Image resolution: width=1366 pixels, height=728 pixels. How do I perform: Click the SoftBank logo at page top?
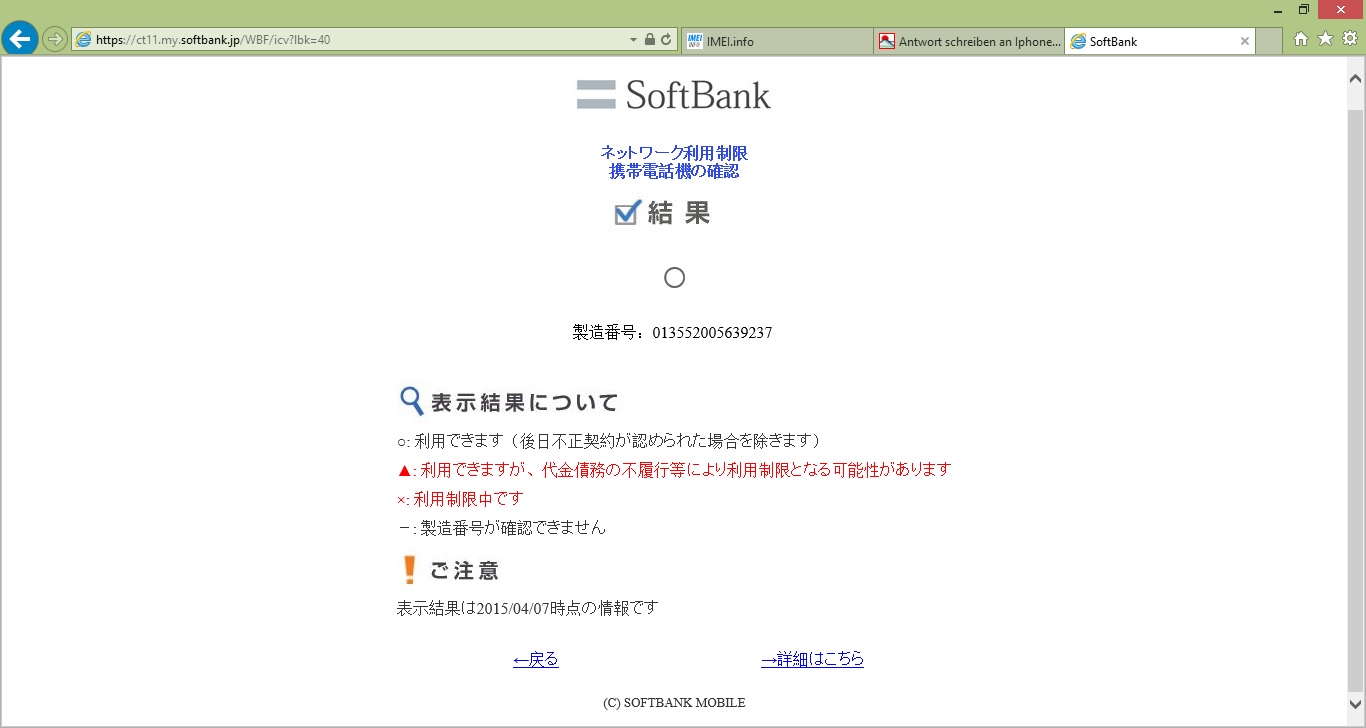(x=673, y=95)
